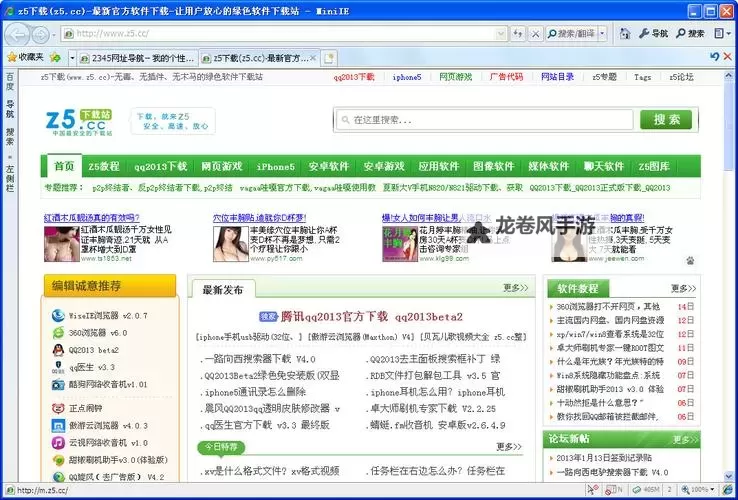738x500 pixels.
Task: Click the QQ2013 beta2 penguin icon
Action: point(58,350)
